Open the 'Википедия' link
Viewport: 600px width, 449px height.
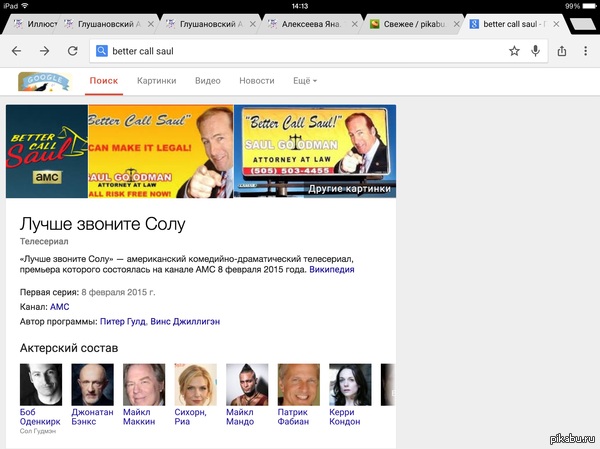332,269
